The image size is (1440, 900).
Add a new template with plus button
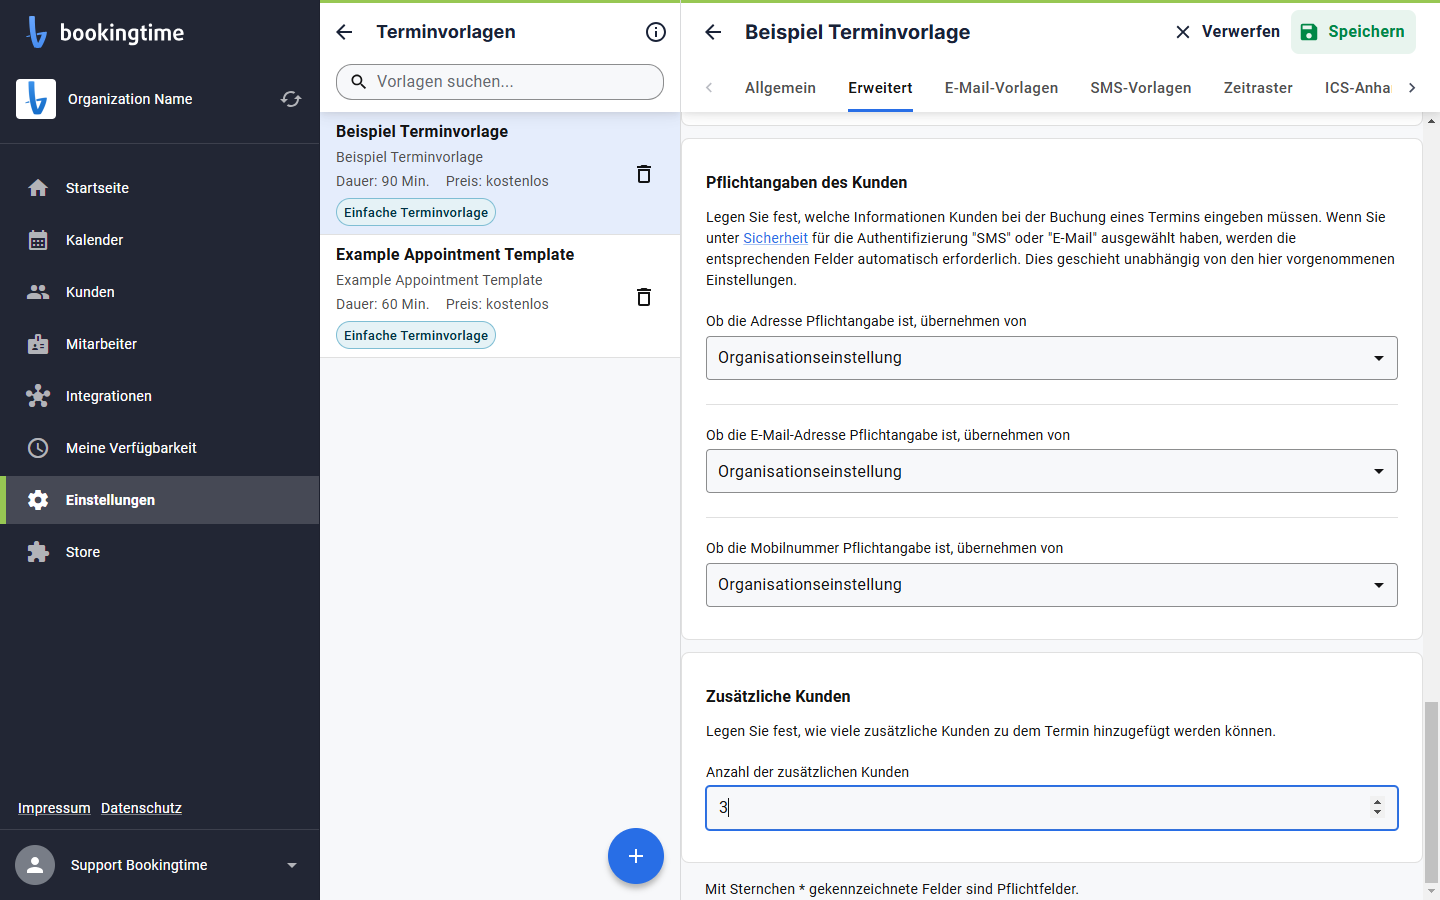tap(636, 856)
